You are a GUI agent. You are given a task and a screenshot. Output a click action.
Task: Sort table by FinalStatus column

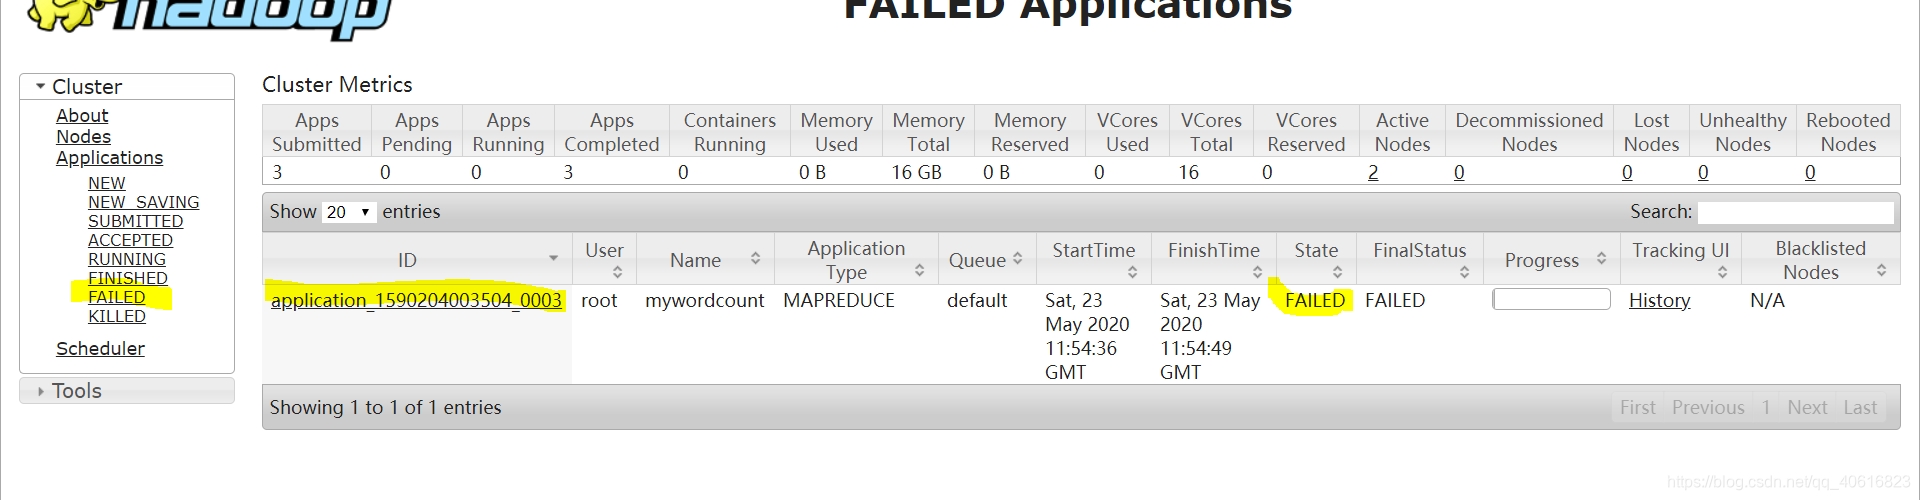coord(1420,260)
